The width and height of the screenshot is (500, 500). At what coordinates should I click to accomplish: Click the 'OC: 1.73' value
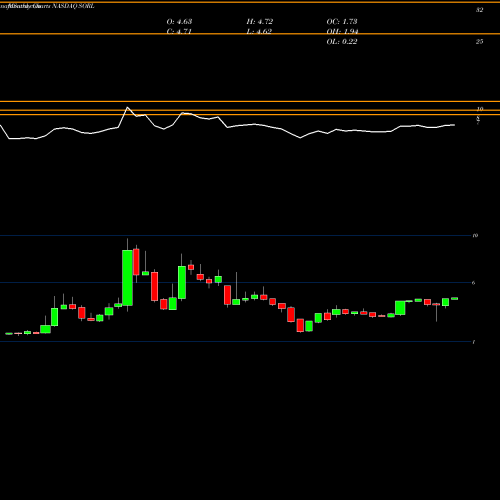pyautogui.click(x=342, y=22)
